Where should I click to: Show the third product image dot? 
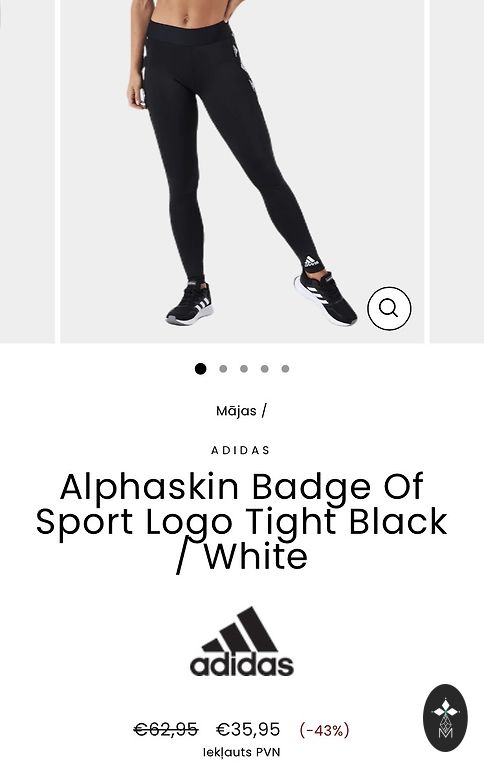244,369
